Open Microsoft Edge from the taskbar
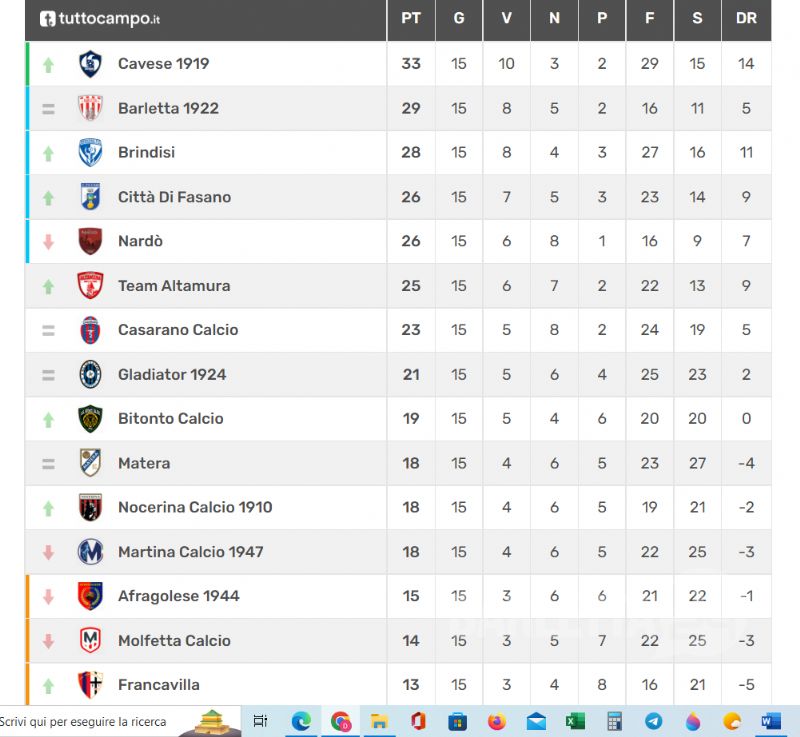Viewport: 800px width, 737px height. (x=301, y=721)
